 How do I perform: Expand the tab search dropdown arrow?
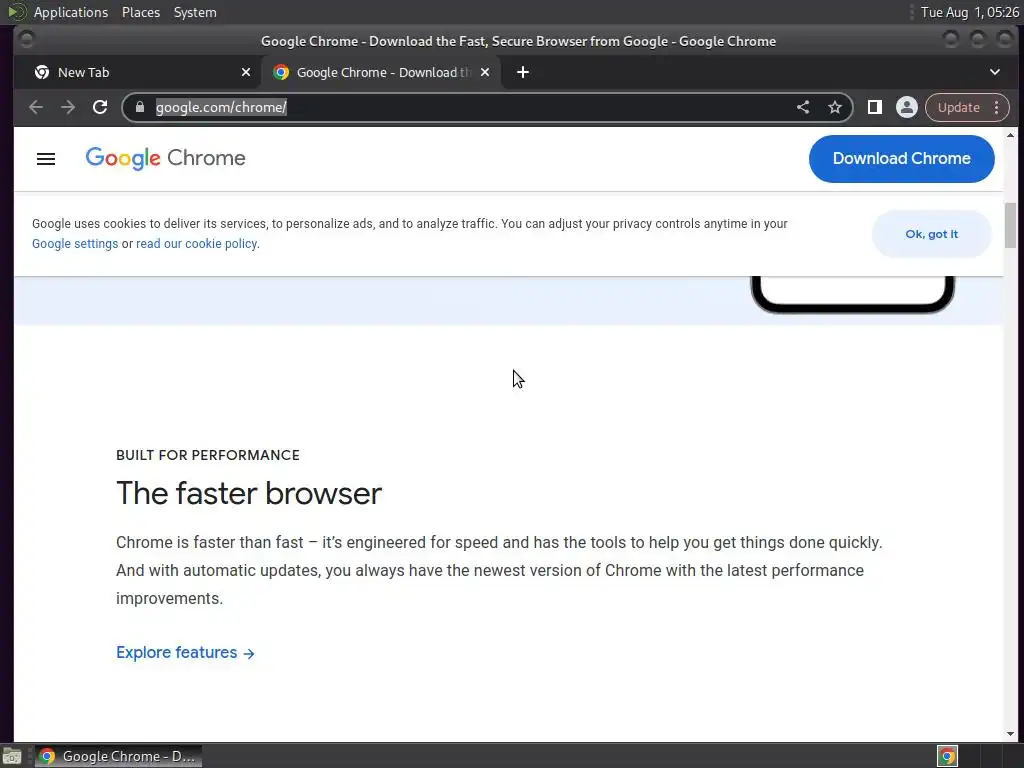point(995,72)
